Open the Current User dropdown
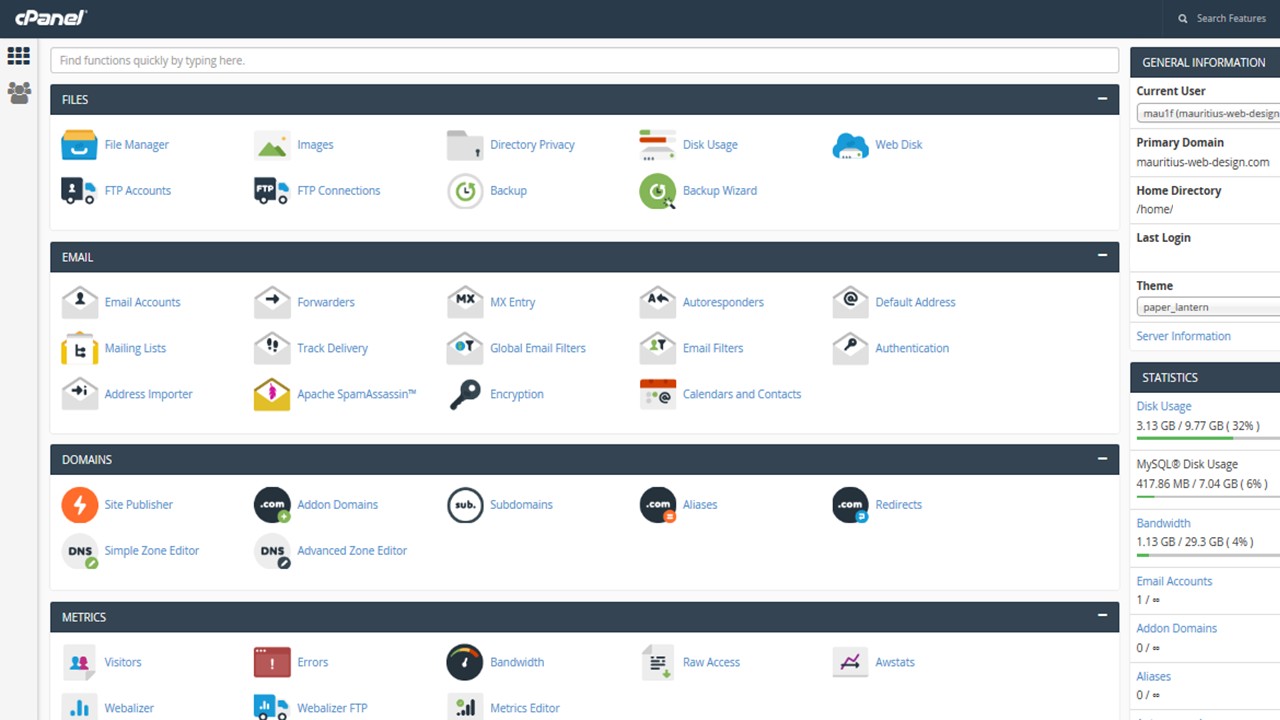The width and height of the screenshot is (1280, 720). point(1208,113)
